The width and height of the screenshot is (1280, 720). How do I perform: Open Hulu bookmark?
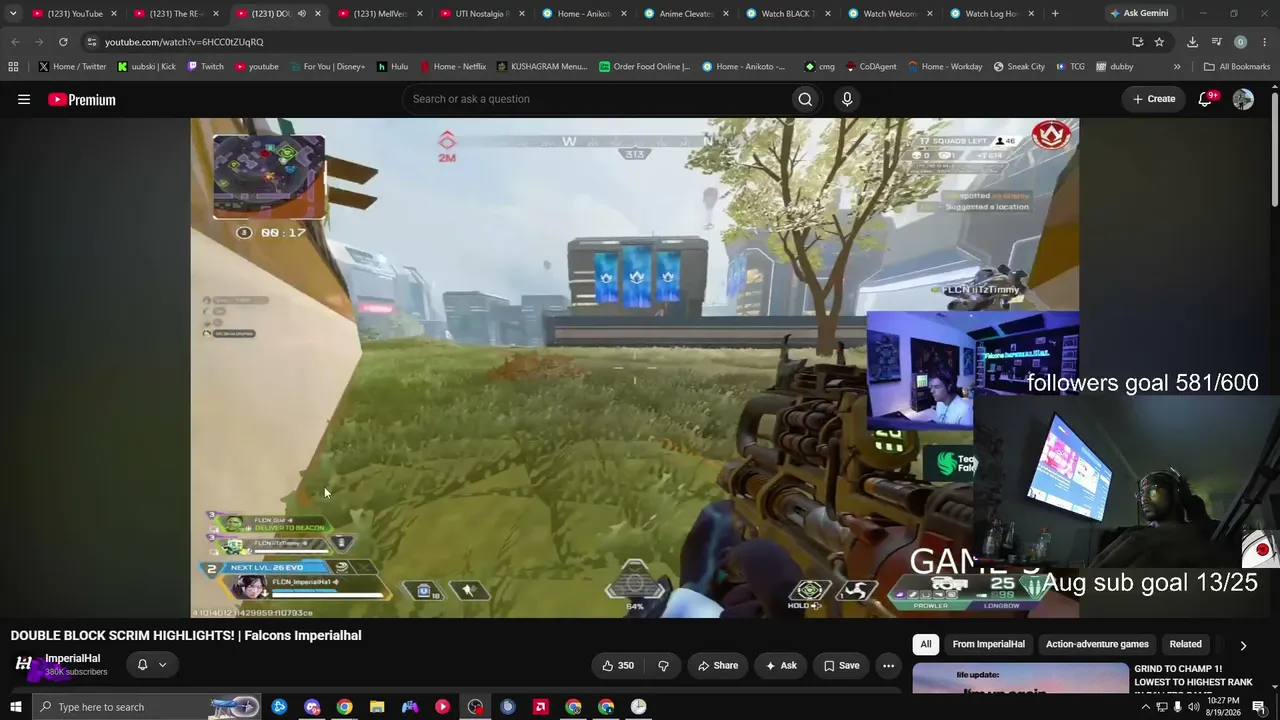[392, 67]
